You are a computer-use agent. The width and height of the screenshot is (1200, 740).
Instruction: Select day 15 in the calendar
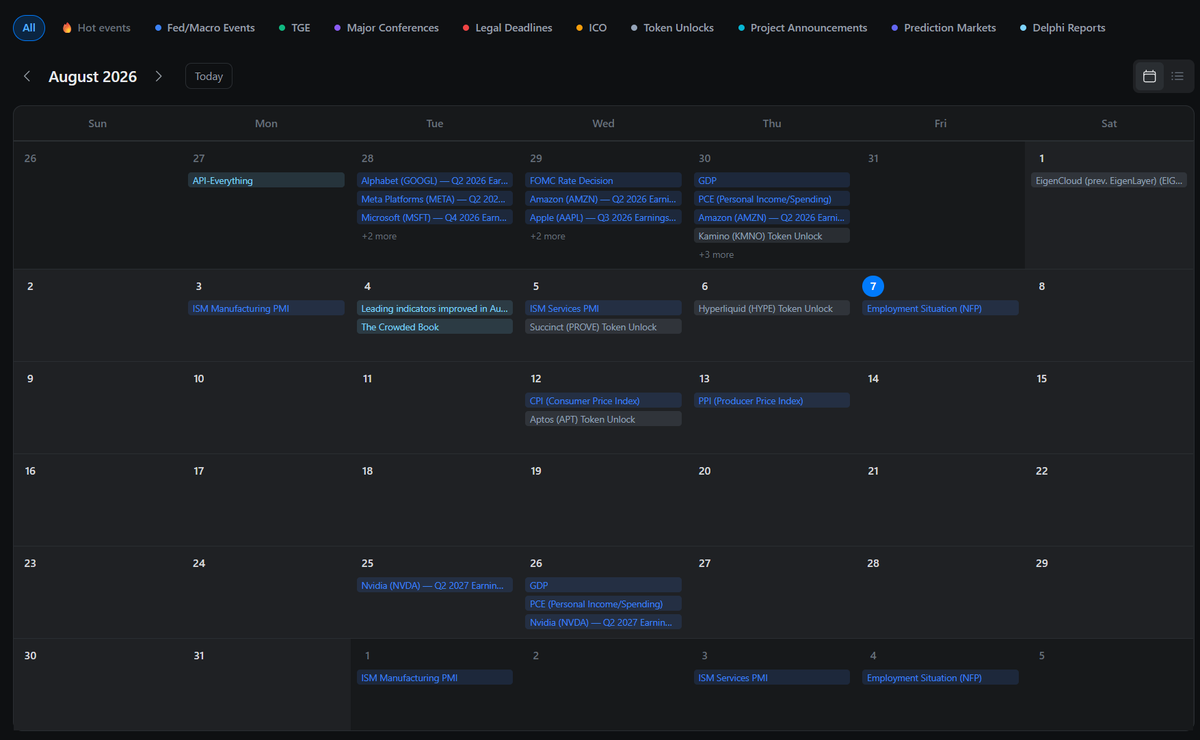pyautogui.click(x=1041, y=379)
